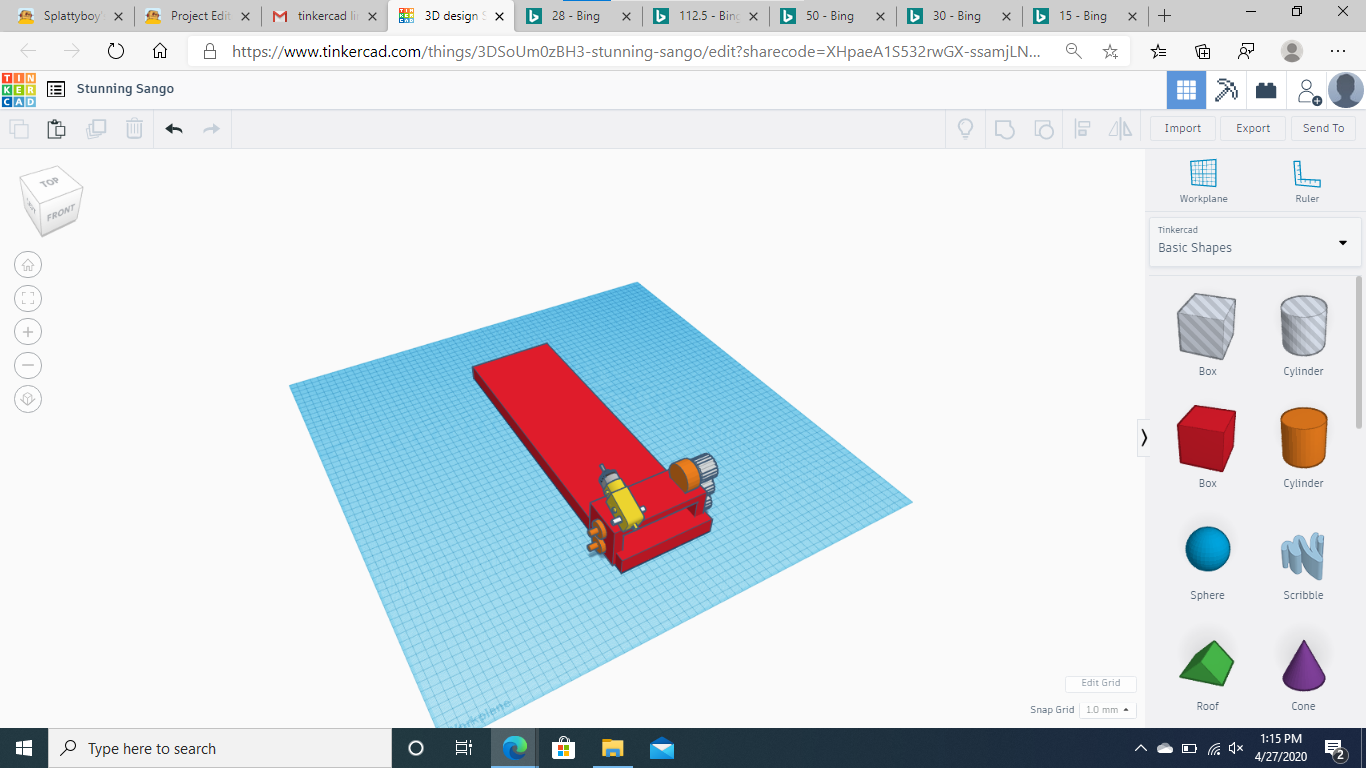Open browser settings and more menu

(1338, 51)
